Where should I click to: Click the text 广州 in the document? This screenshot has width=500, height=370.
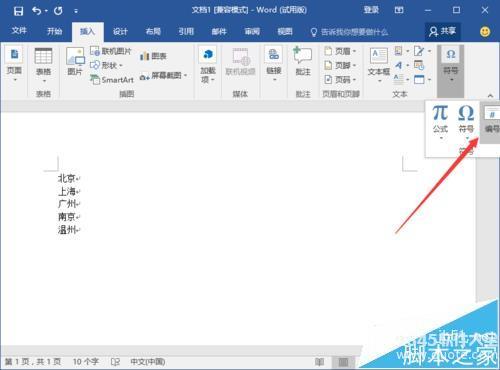point(67,204)
